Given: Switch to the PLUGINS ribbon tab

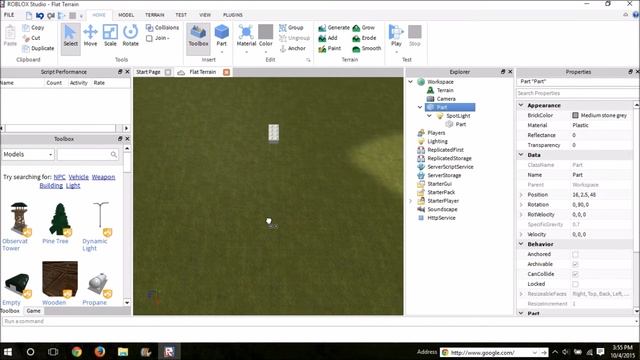Looking at the screenshot, I should pyautogui.click(x=233, y=15).
